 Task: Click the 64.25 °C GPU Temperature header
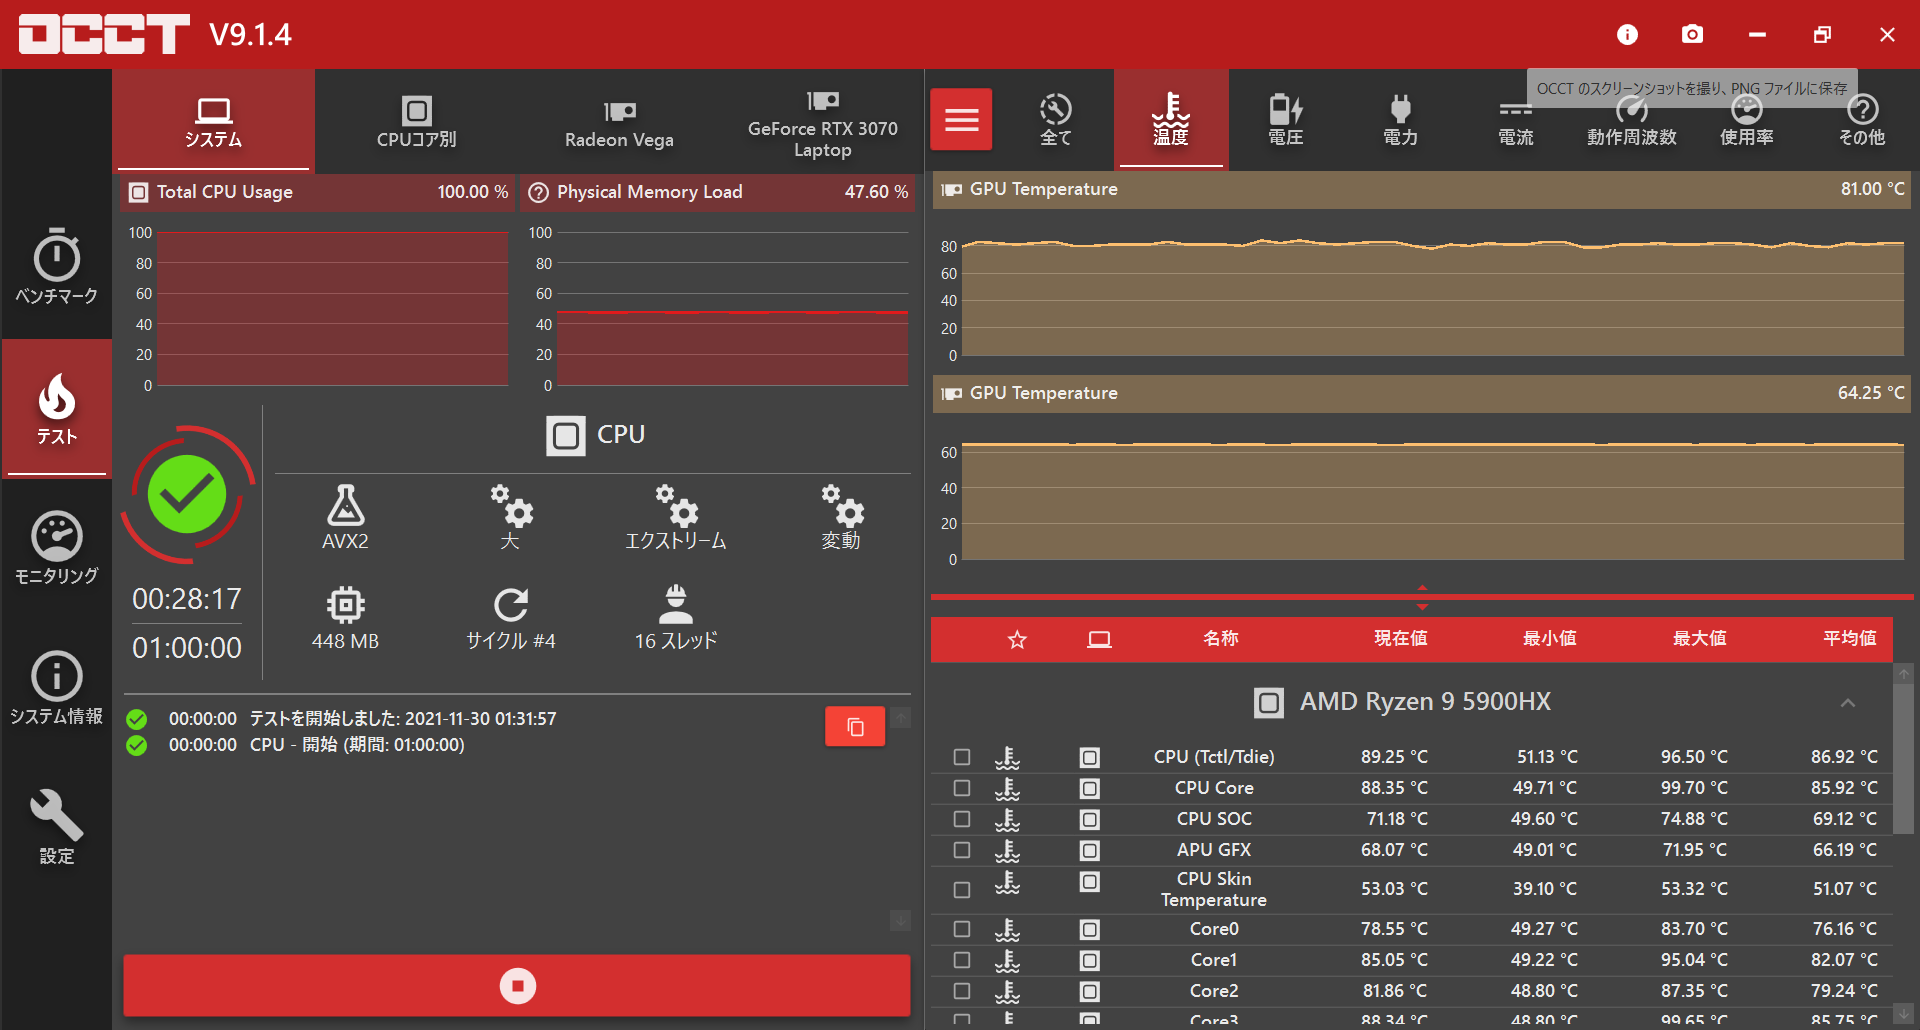(x=1421, y=393)
